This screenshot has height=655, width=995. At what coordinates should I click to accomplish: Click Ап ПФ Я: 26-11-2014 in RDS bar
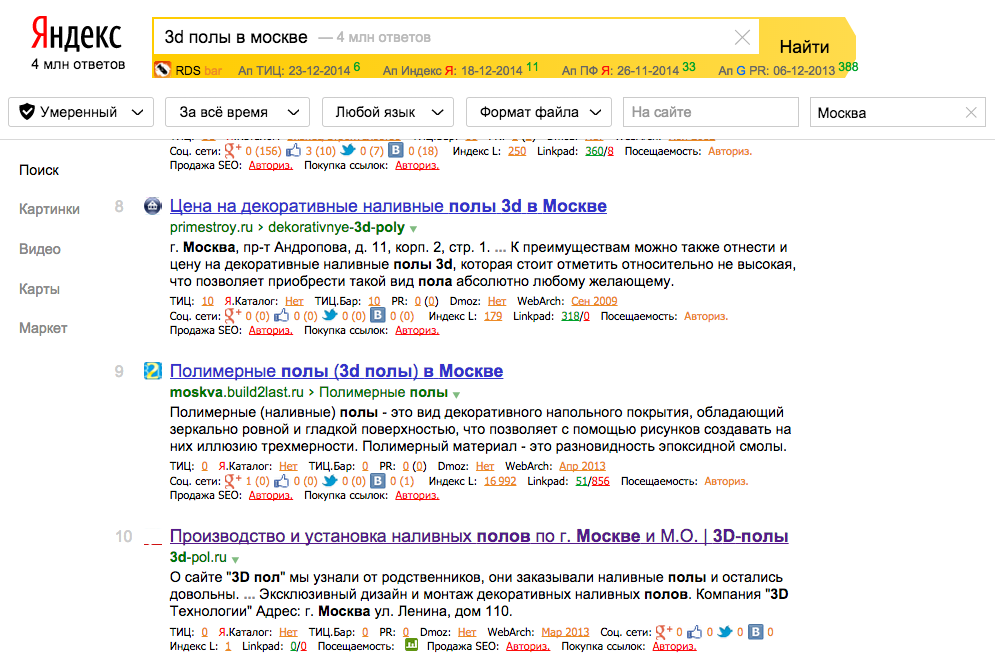620,70
